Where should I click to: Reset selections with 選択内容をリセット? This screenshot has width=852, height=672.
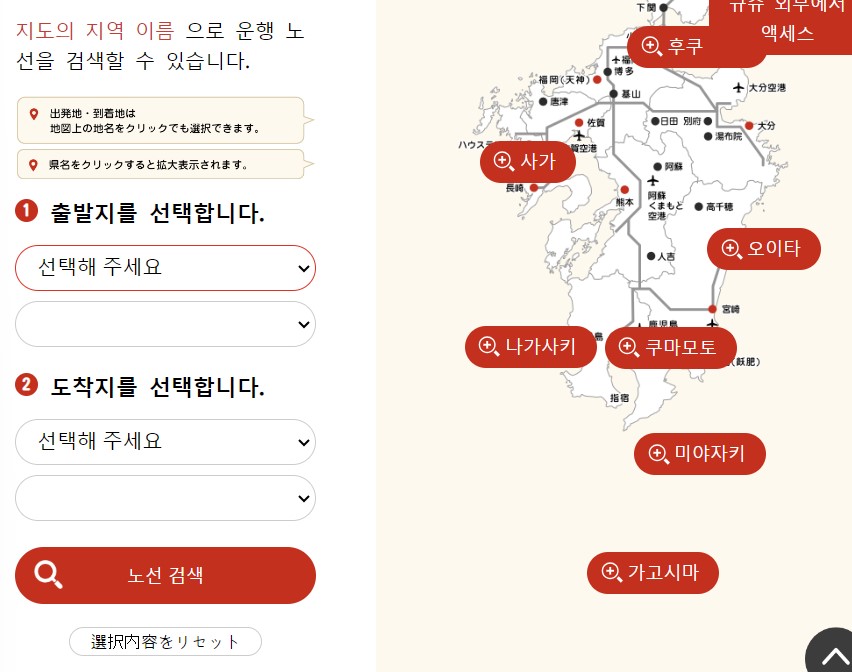pyautogui.click(x=165, y=641)
